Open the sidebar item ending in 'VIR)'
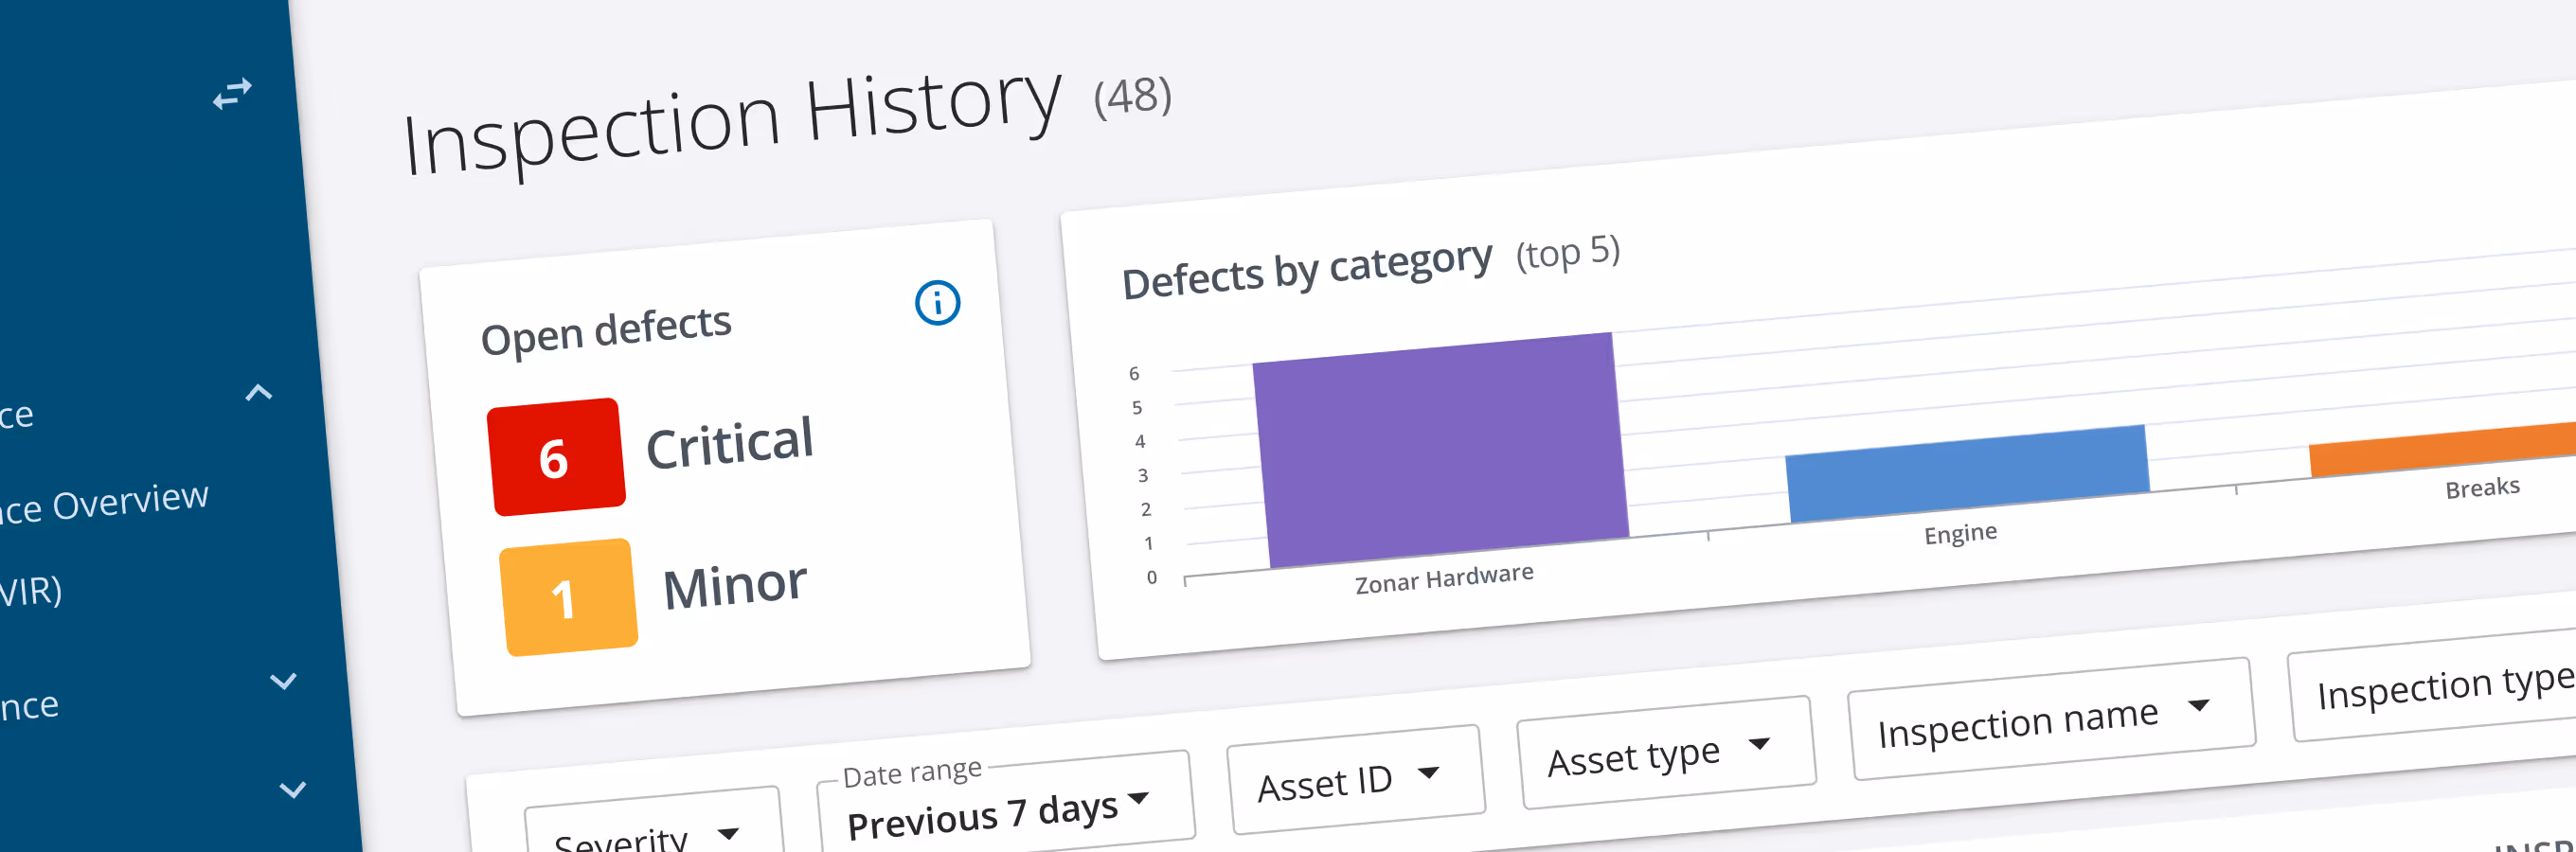 click(x=31, y=591)
